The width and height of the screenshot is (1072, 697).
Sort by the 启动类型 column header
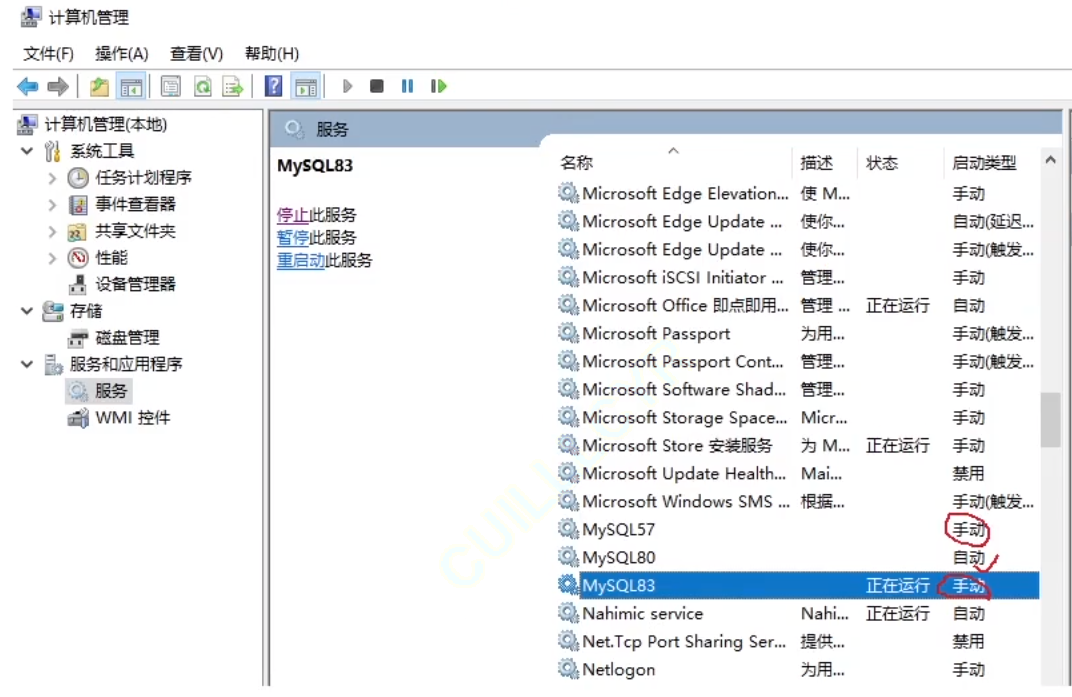[x=984, y=163]
